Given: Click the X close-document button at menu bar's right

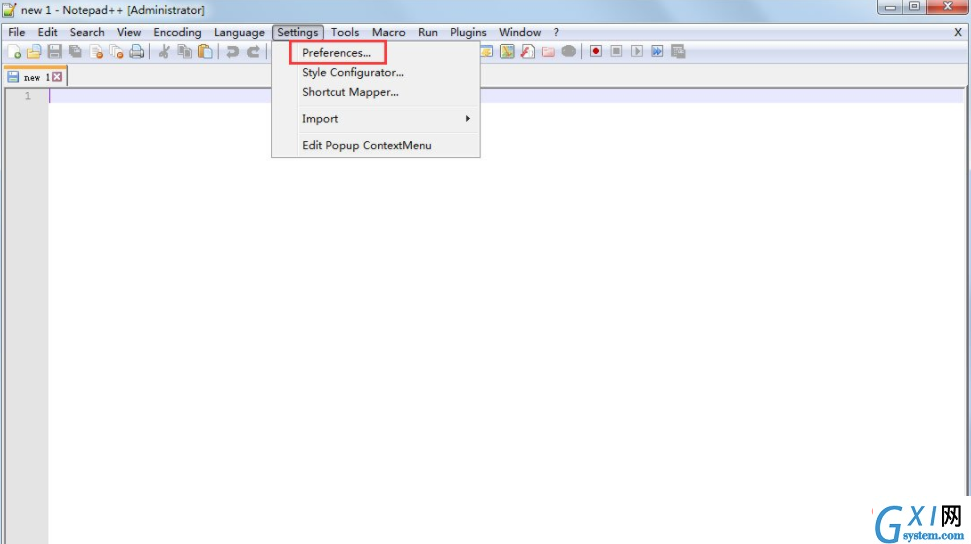Looking at the screenshot, I should point(957,32).
